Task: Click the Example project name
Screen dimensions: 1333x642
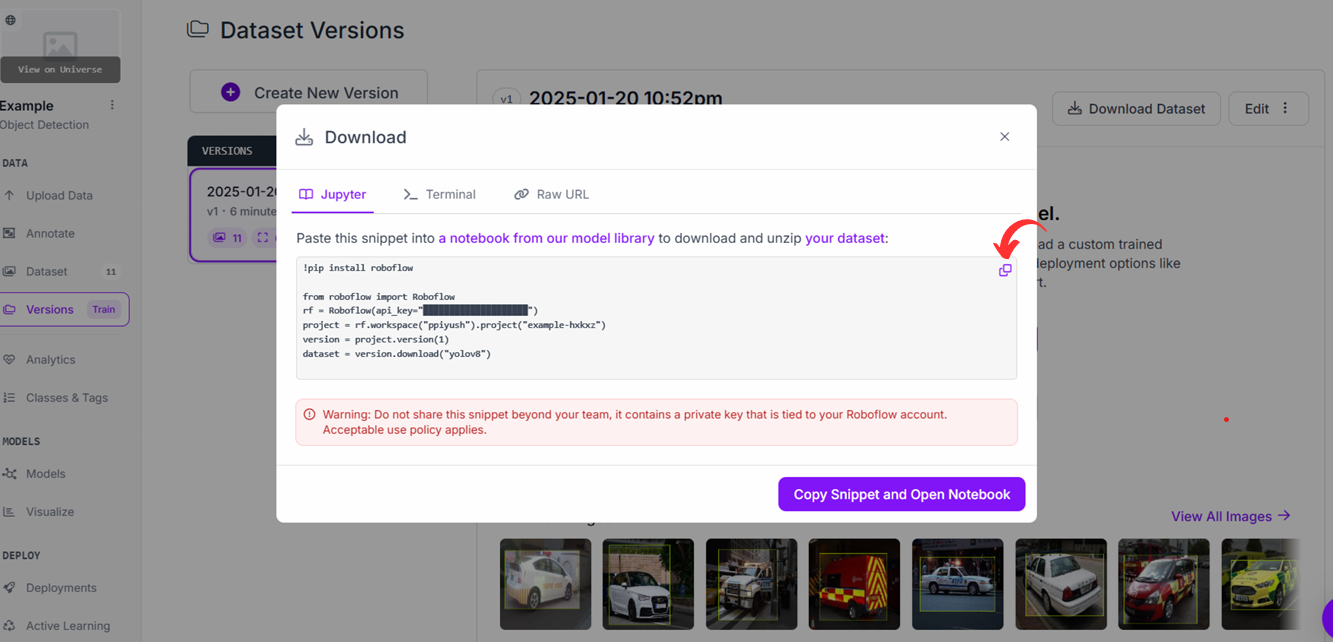Action: 27,105
